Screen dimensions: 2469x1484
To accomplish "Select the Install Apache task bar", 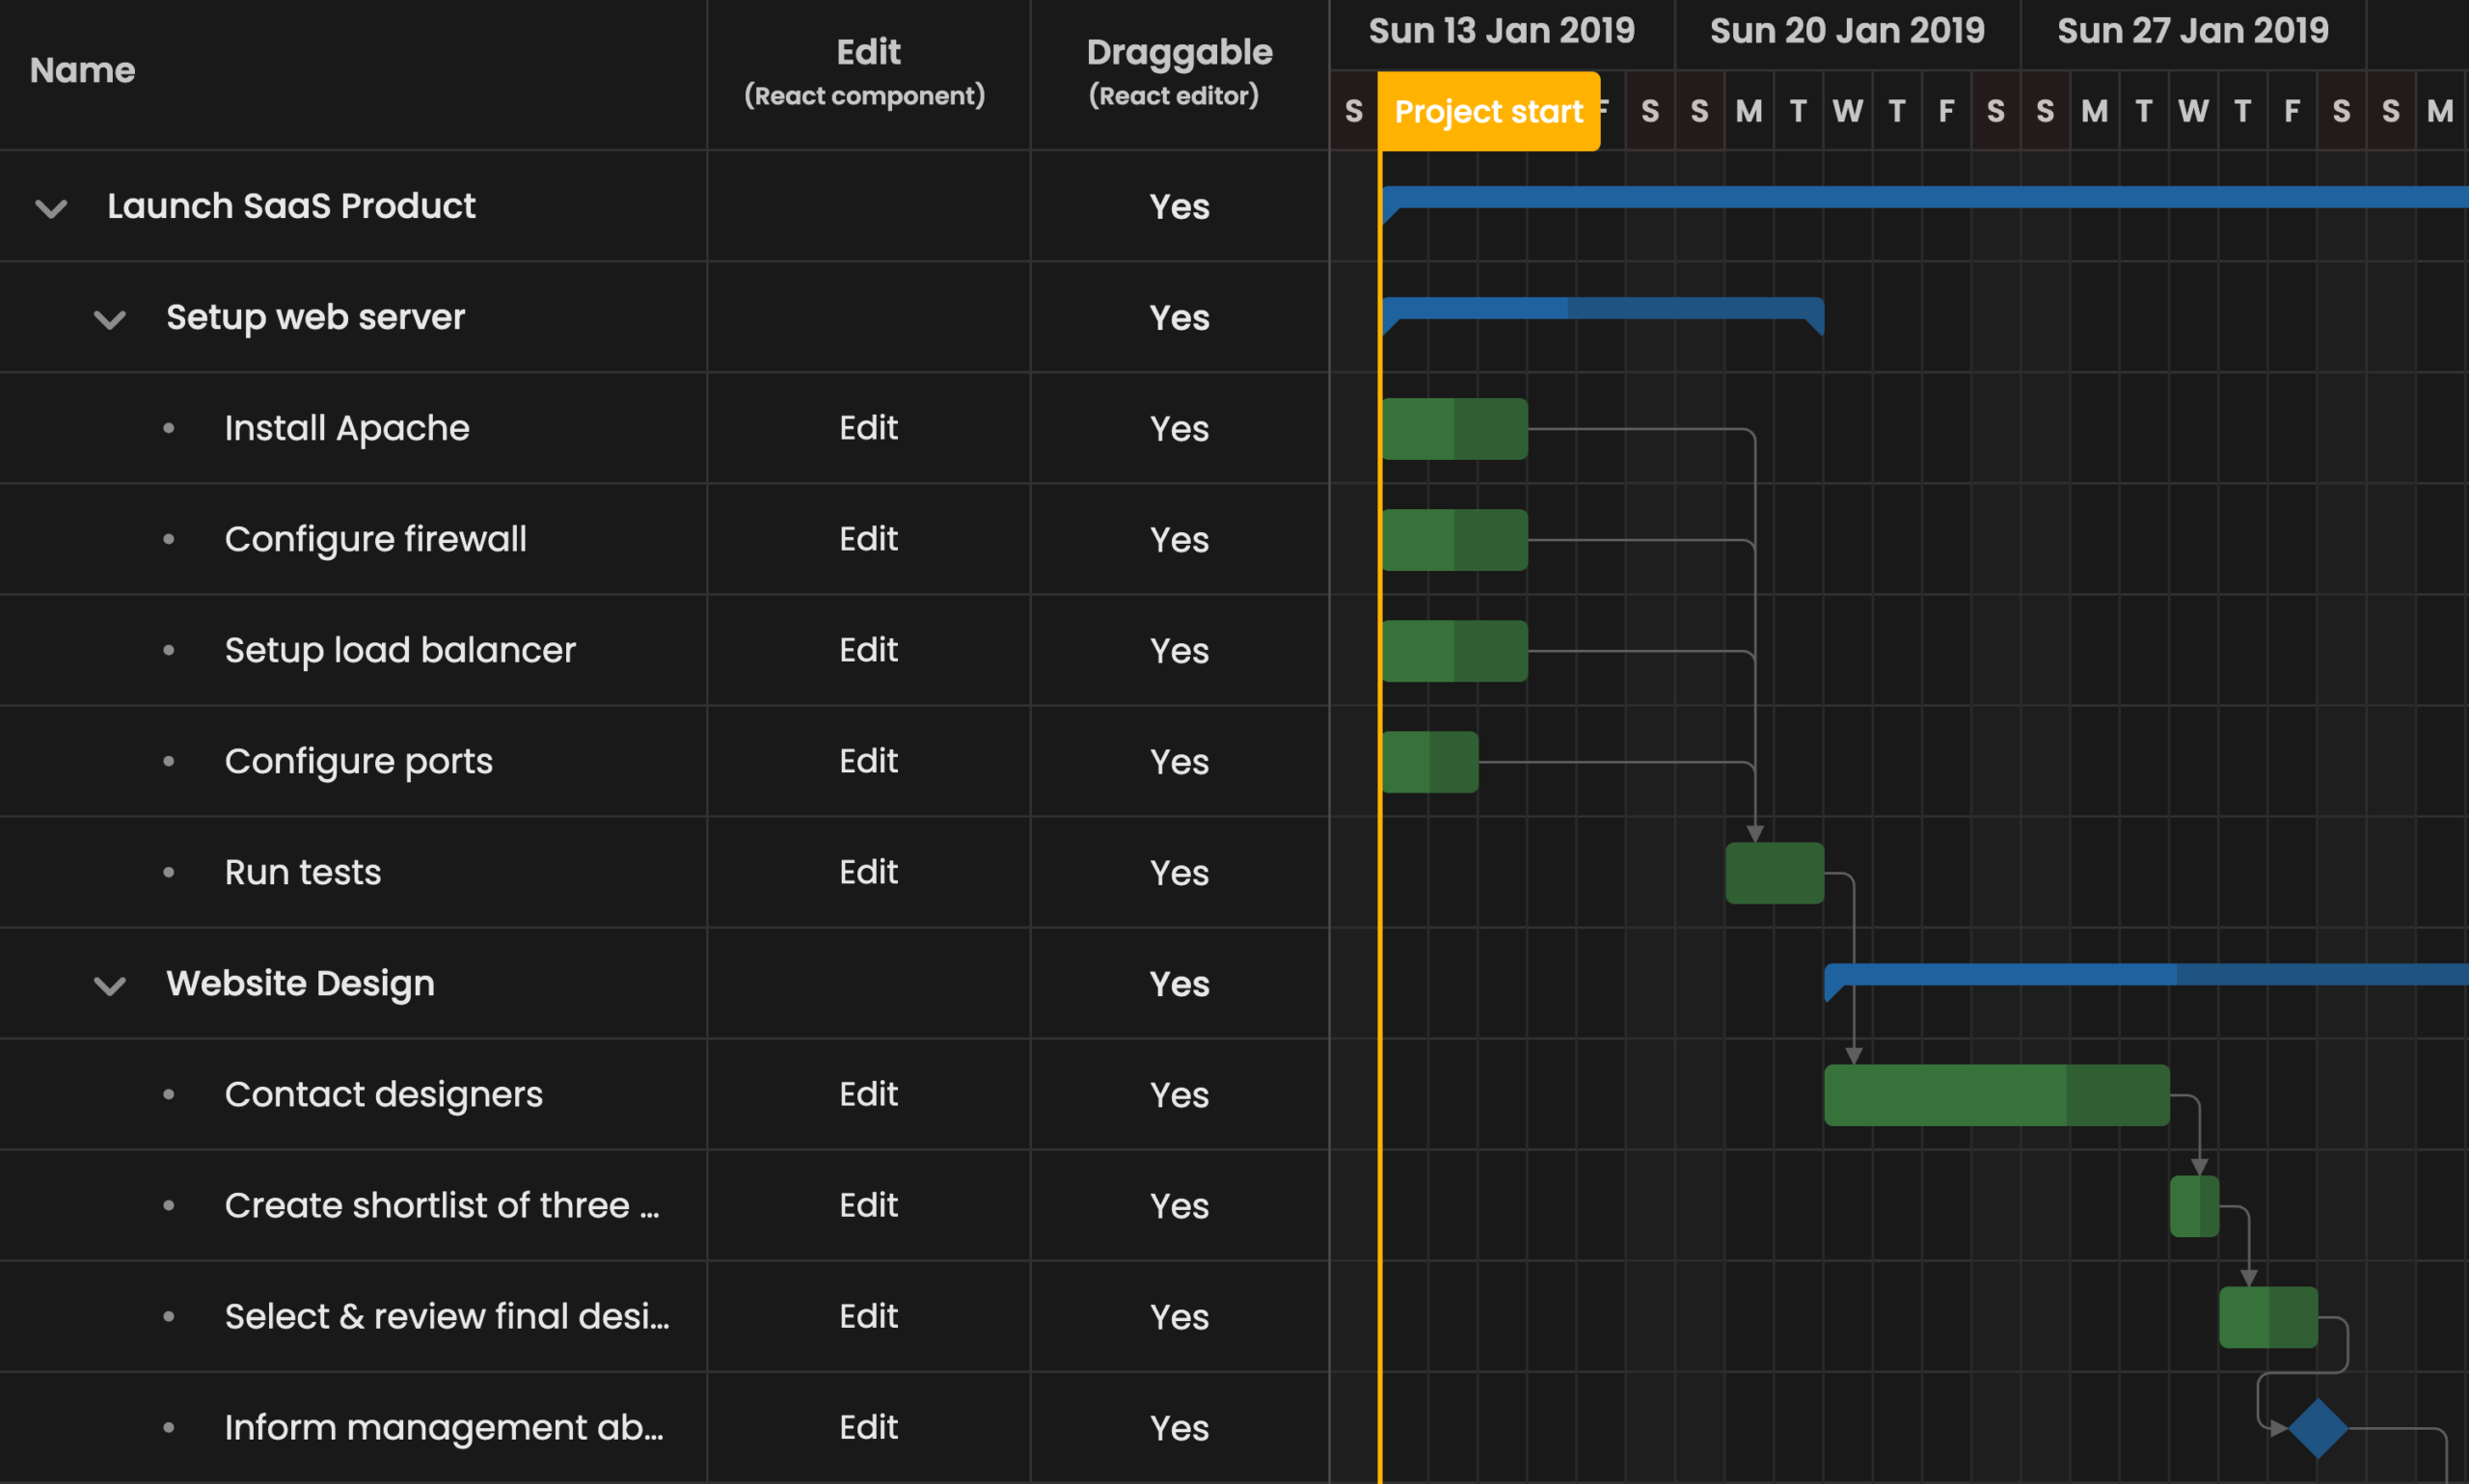I will point(1454,429).
